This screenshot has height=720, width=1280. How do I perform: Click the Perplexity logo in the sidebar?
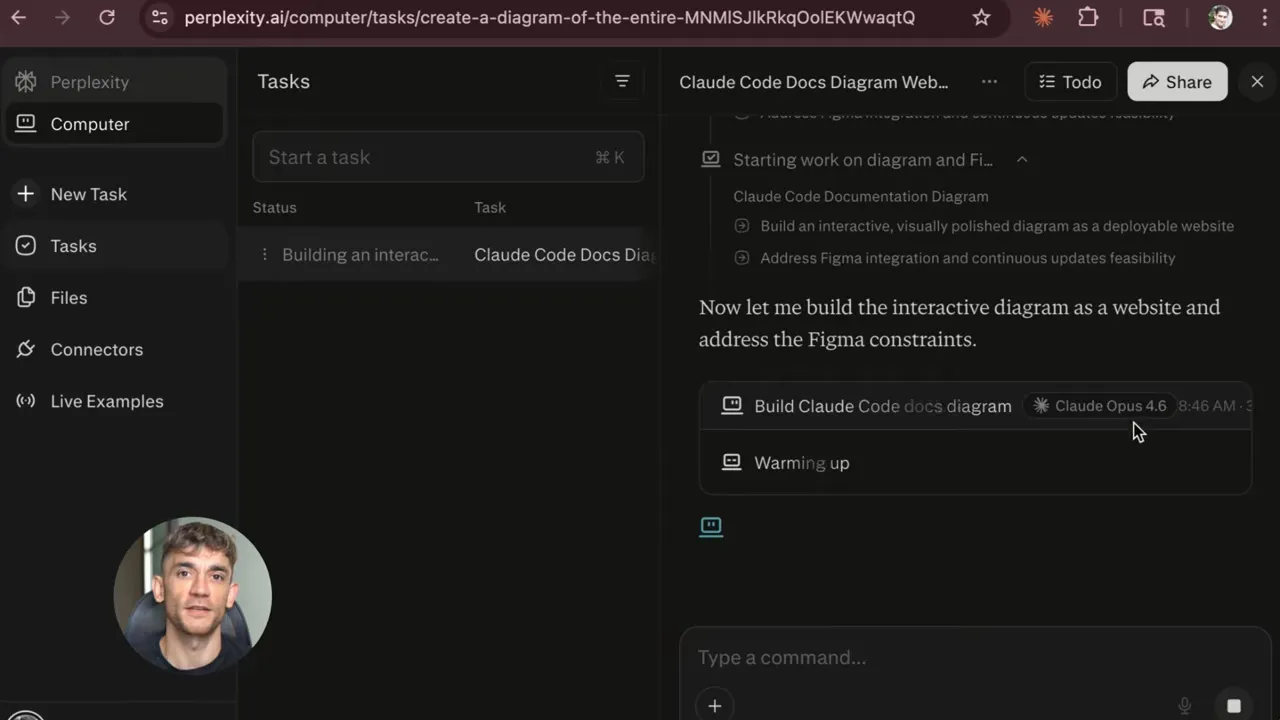26,82
